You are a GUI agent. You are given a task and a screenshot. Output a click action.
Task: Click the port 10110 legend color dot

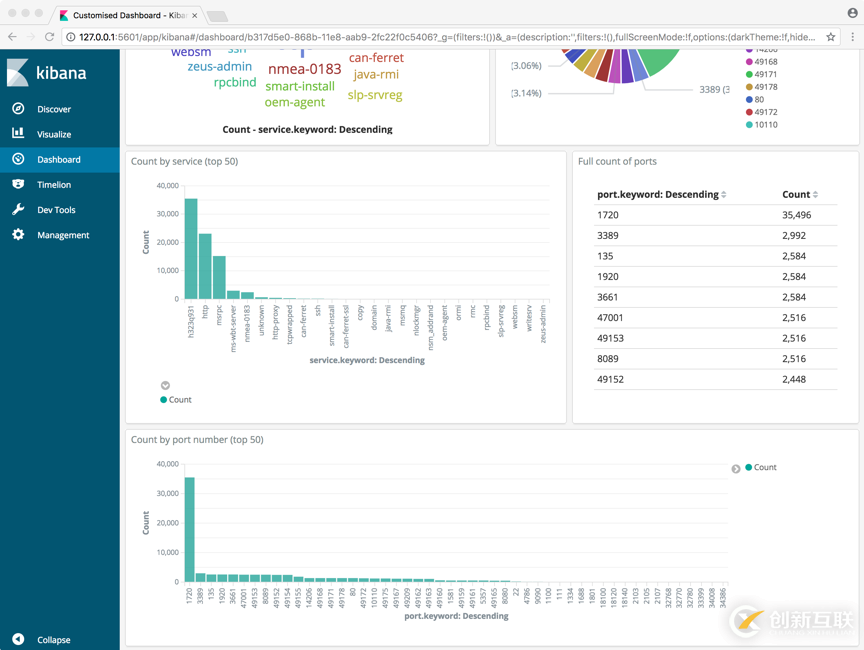(x=750, y=125)
